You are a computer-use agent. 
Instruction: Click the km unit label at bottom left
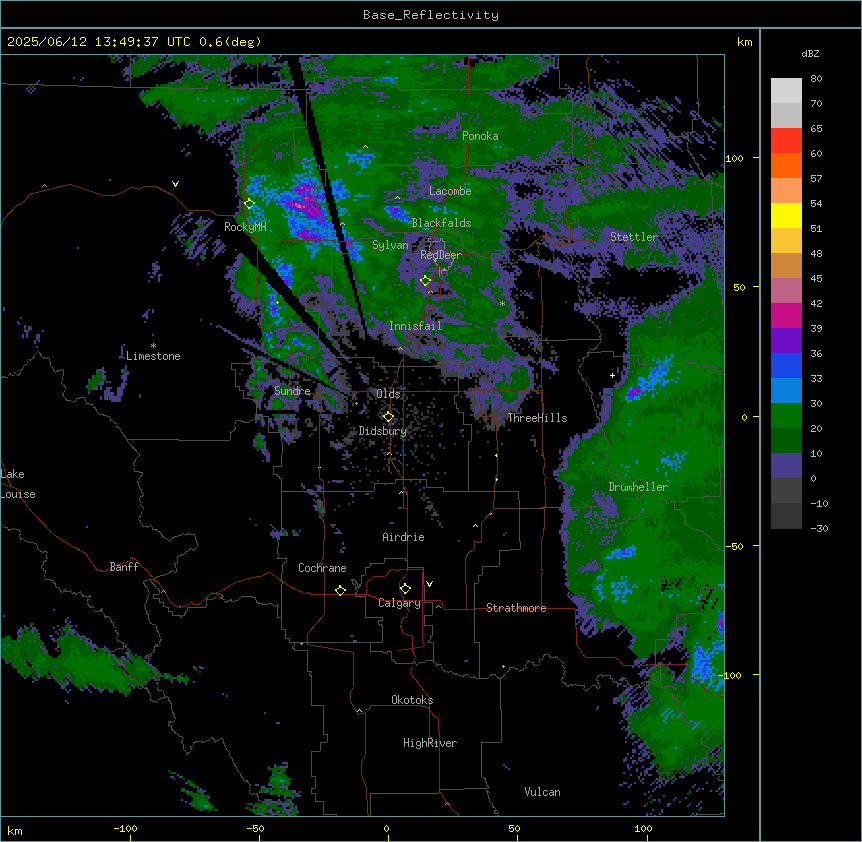15,830
